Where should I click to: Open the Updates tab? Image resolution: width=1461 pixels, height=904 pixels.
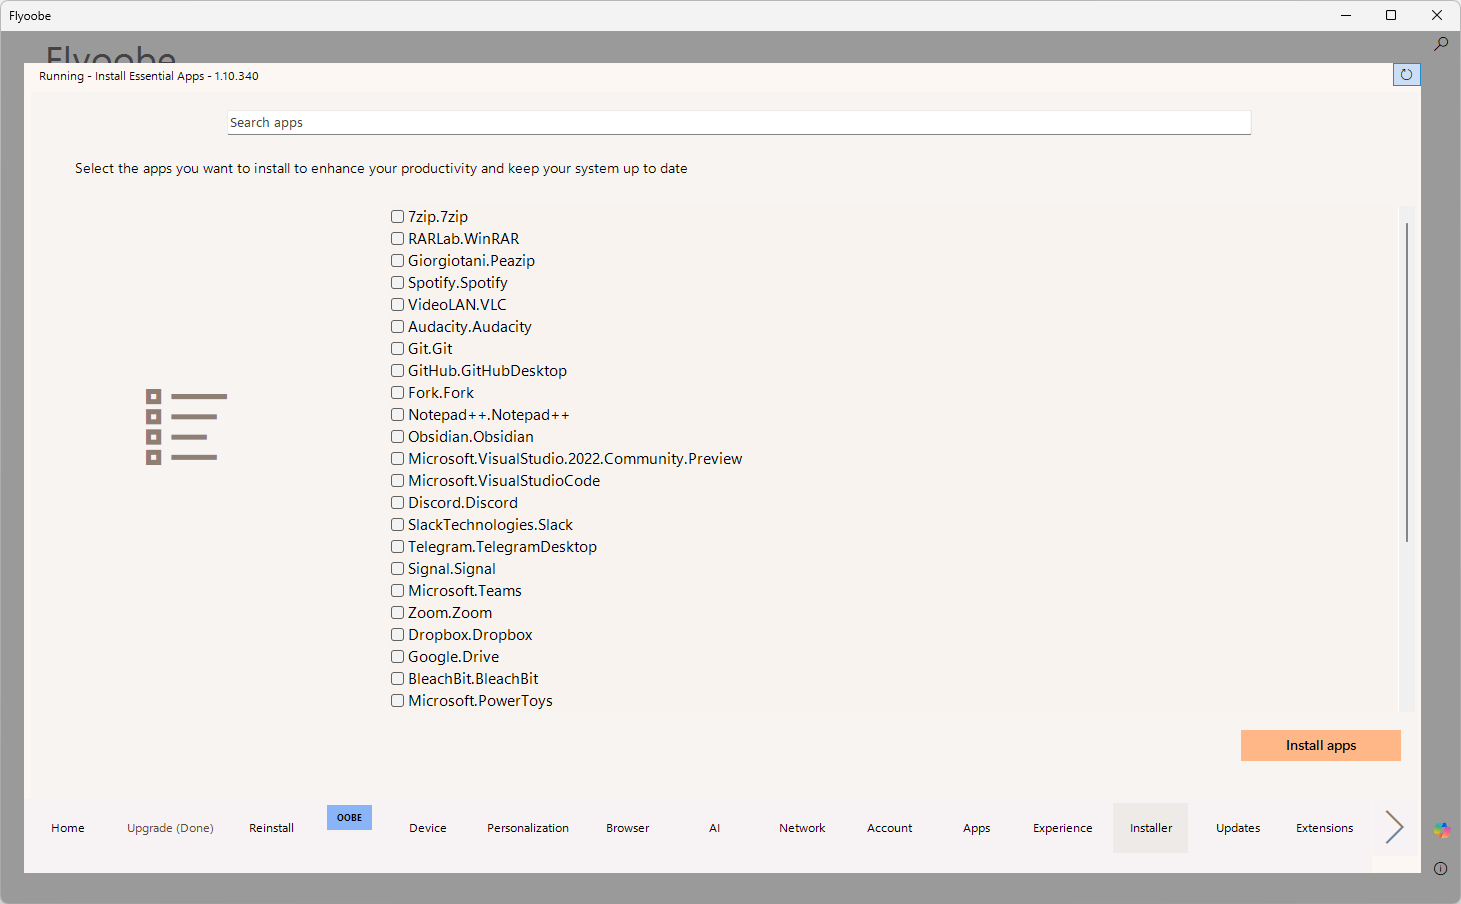pyautogui.click(x=1238, y=828)
